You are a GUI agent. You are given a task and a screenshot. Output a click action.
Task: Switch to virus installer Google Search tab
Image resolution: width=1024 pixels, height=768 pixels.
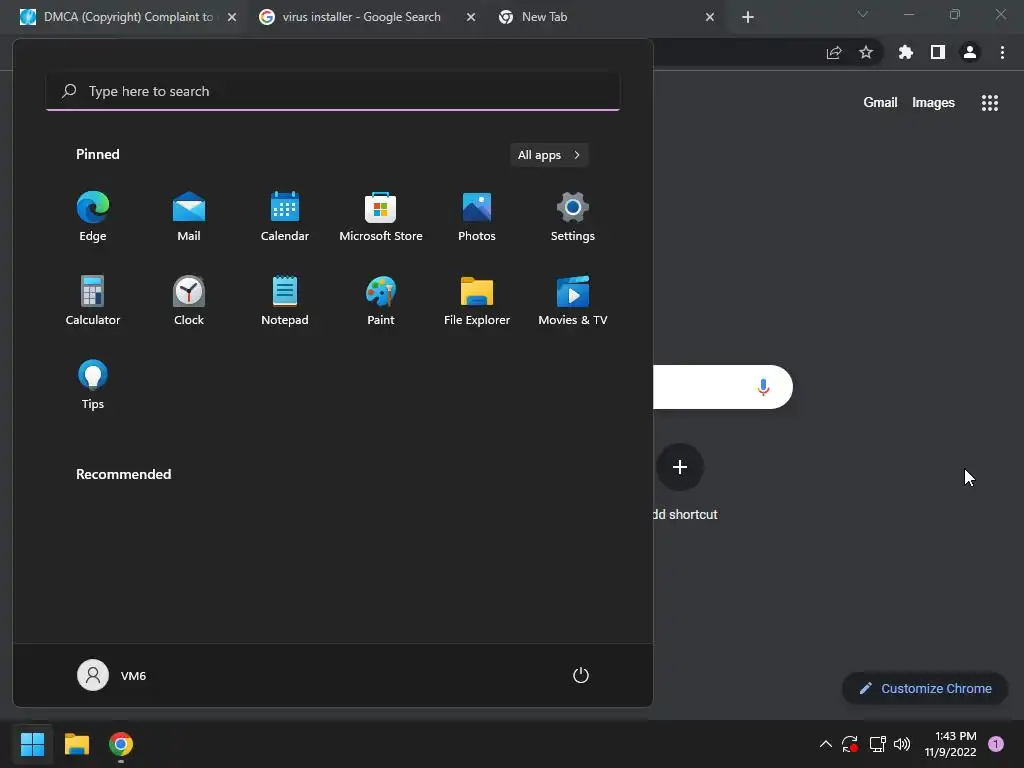pyautogui.click(x=361, y=17)
